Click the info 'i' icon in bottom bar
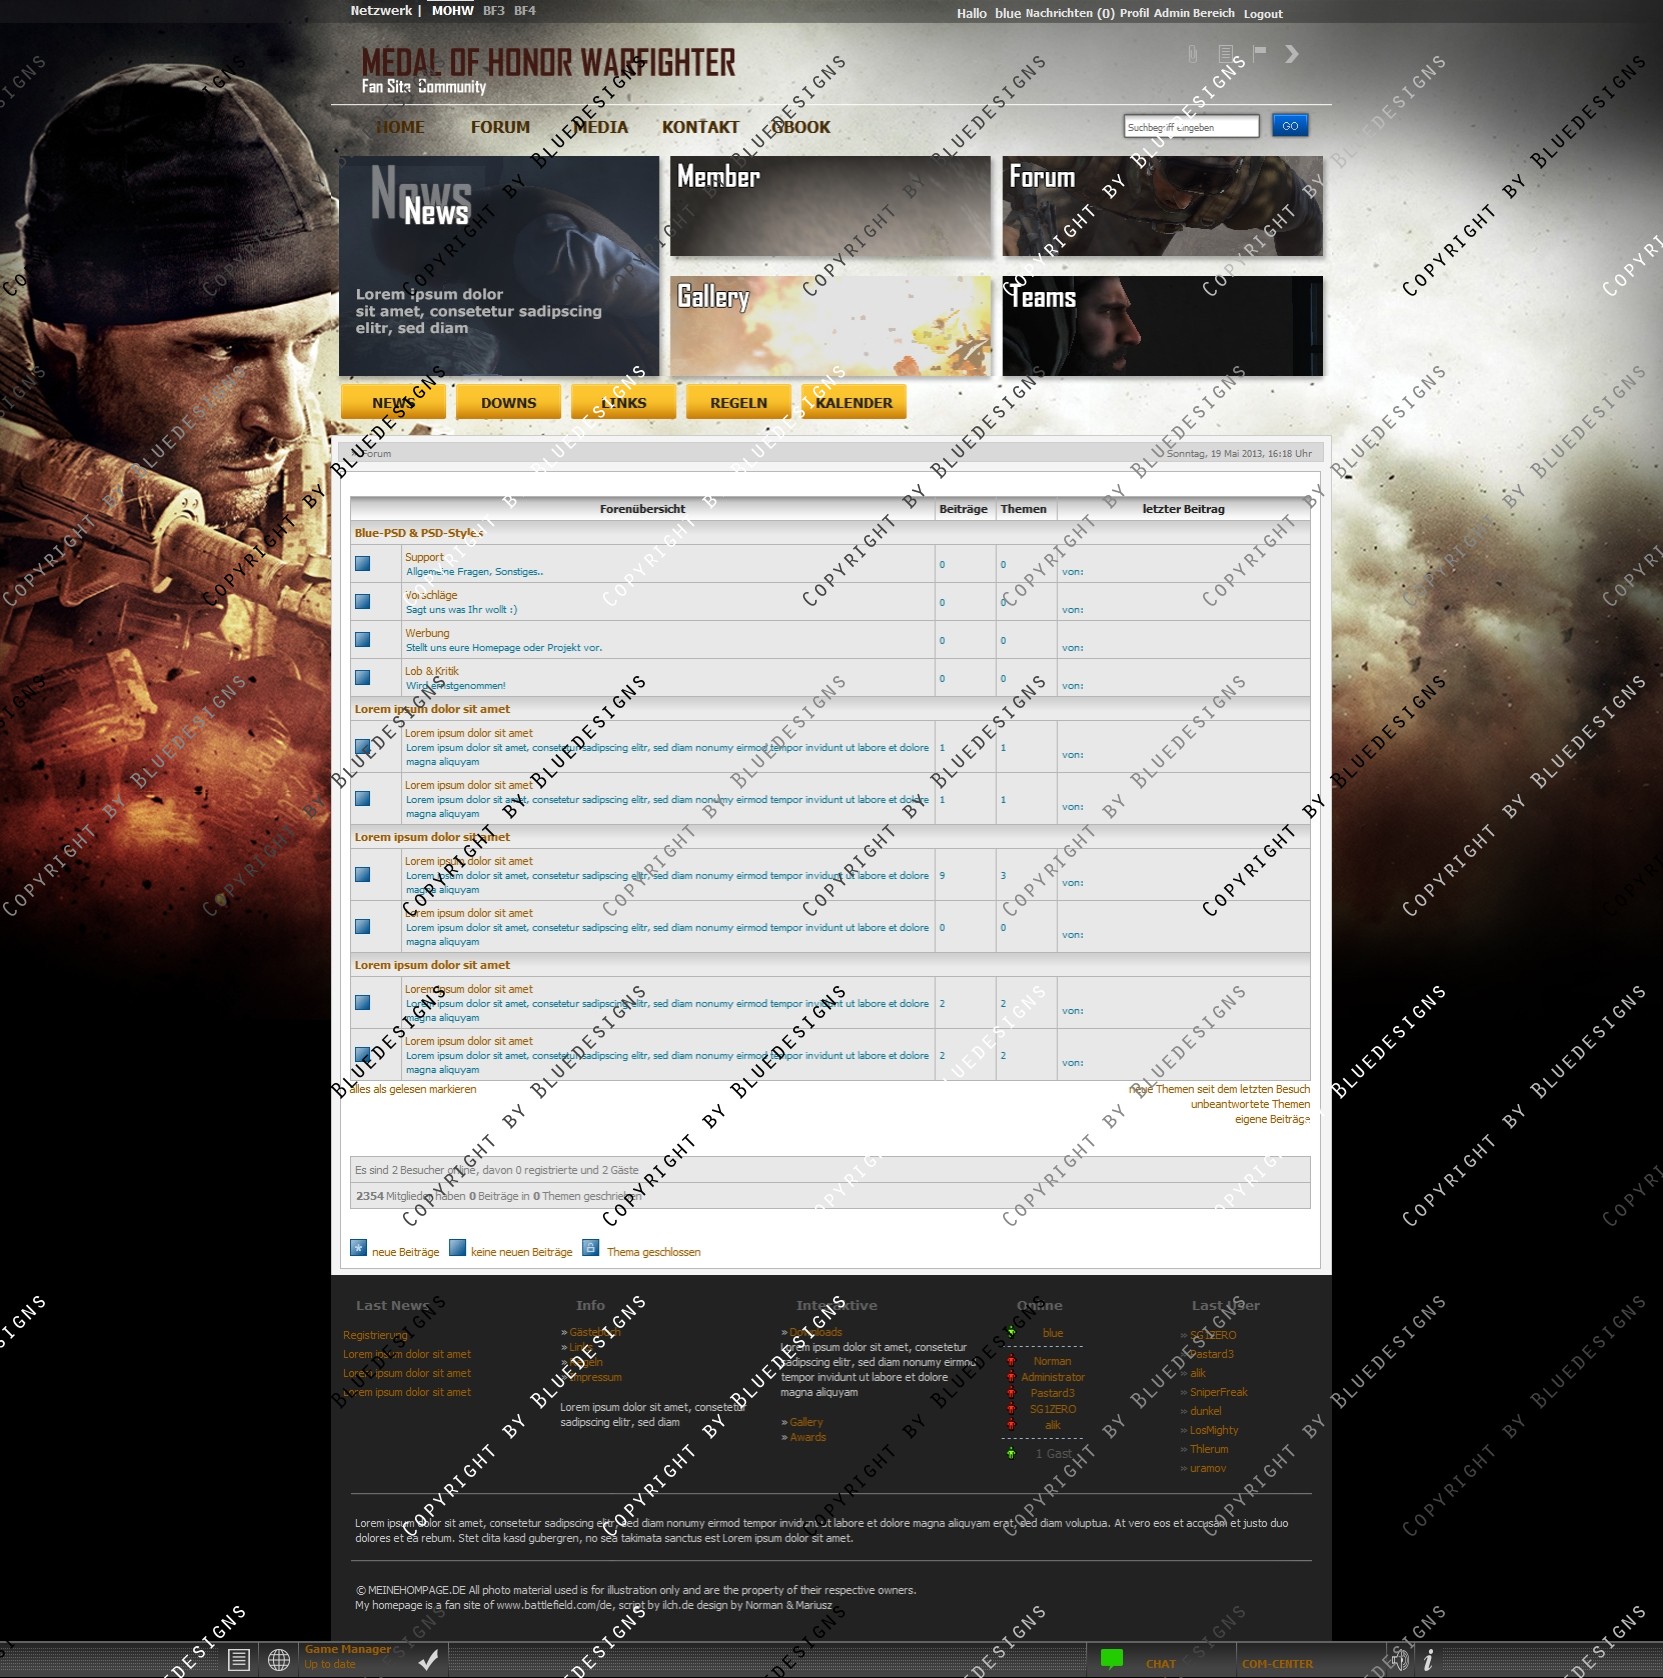This screenshot has height=1678, width=1663. click(x=1428, y=1660)
